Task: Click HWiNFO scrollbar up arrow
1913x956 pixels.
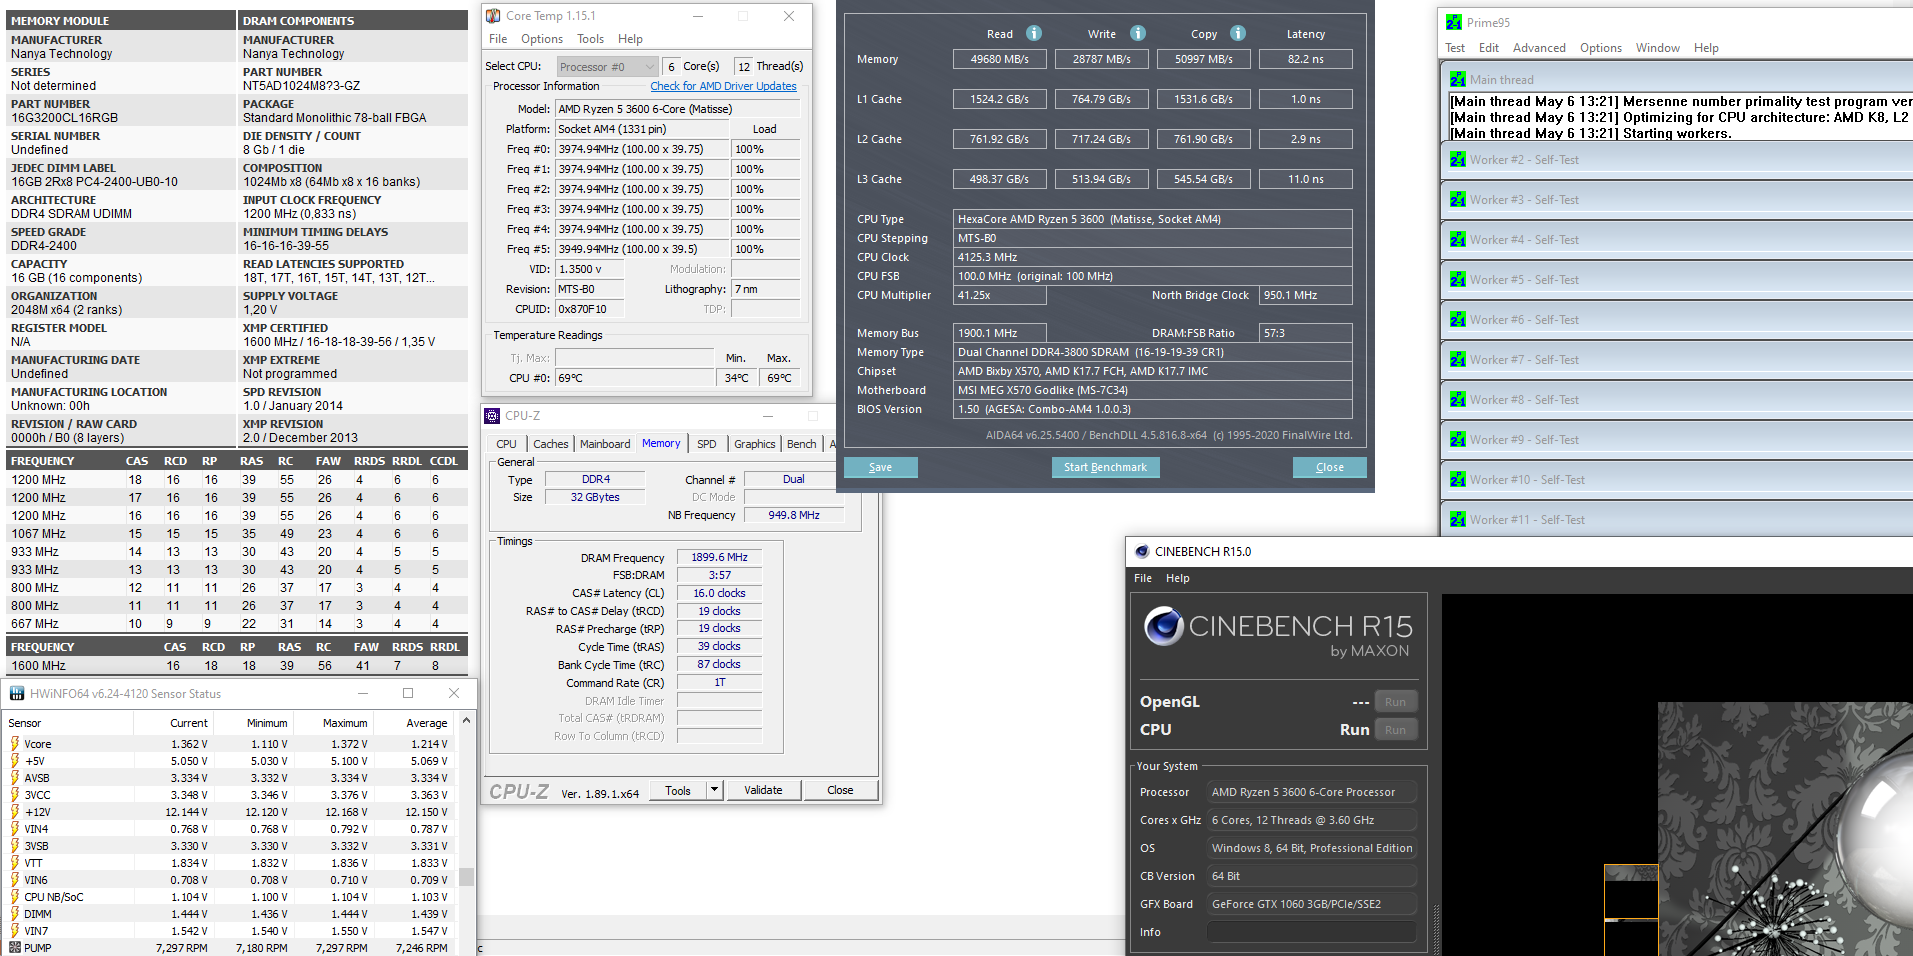Action: (x=466, y=721)
